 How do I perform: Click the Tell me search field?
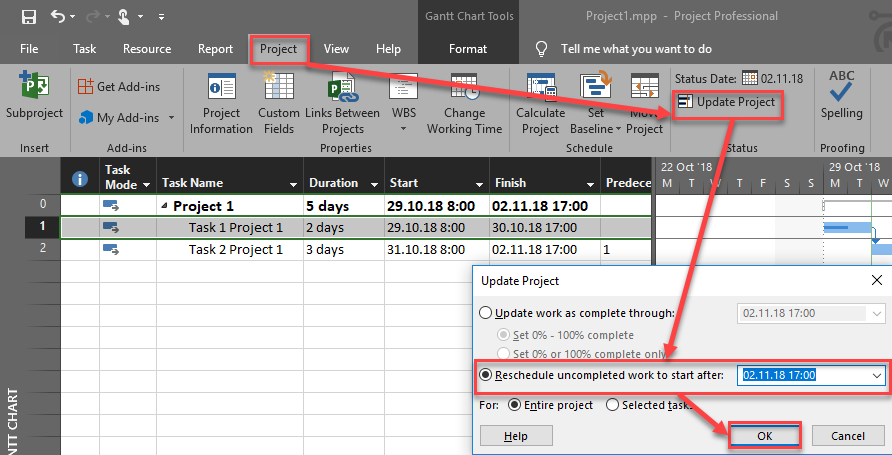click(635, 49)
